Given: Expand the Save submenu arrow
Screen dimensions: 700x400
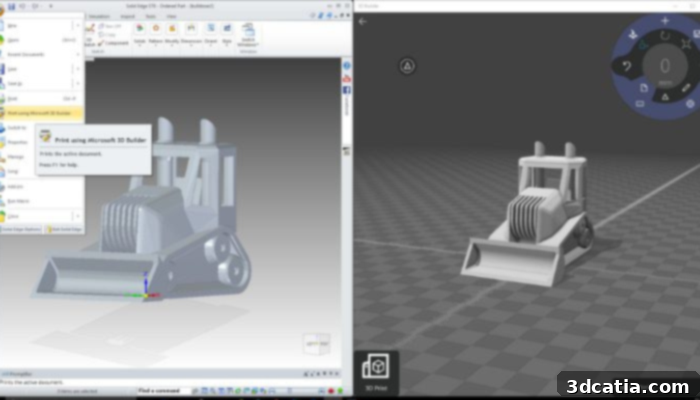Looking at the screenshot, I should (x=78, y=69).
